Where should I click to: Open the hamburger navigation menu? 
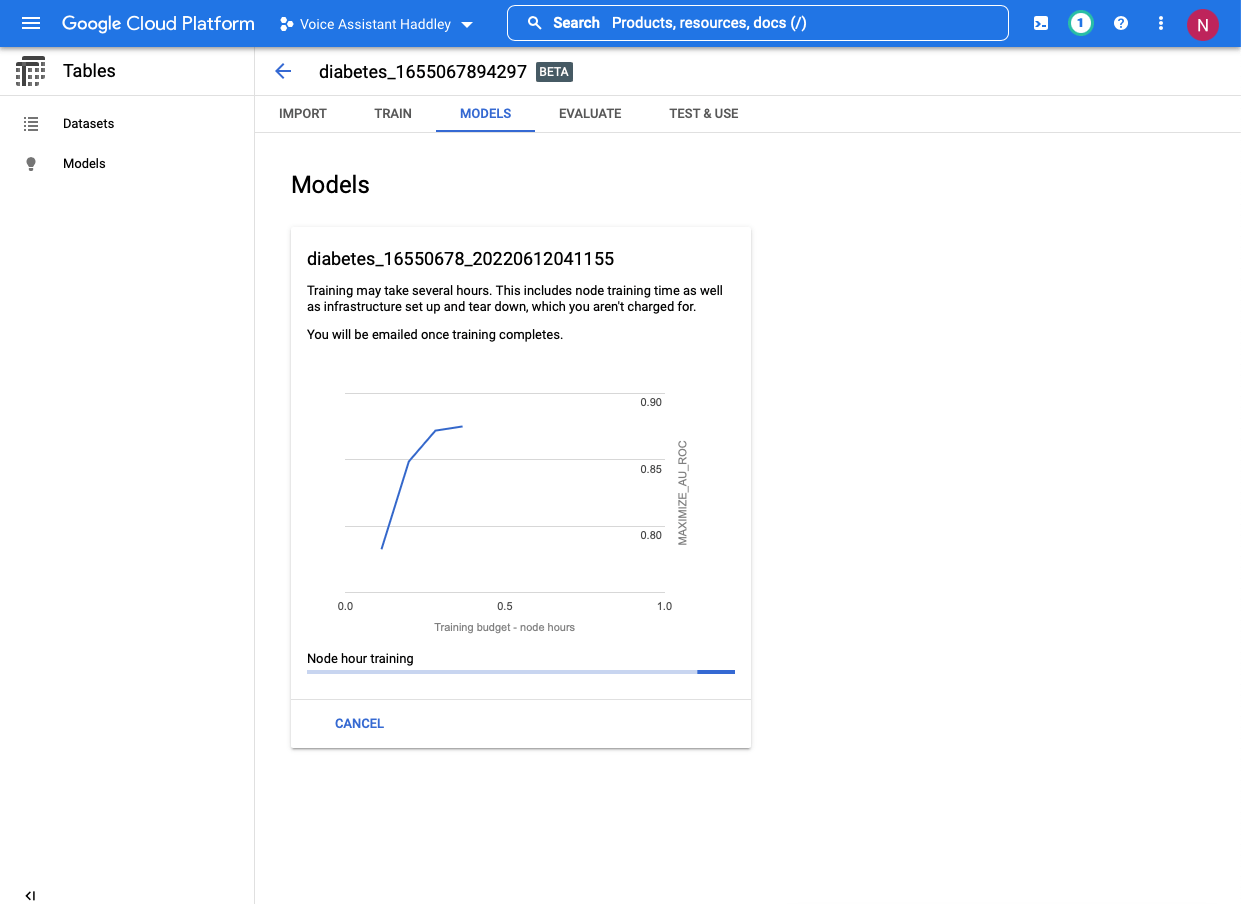pyautogui.click(x=31, y=23)
